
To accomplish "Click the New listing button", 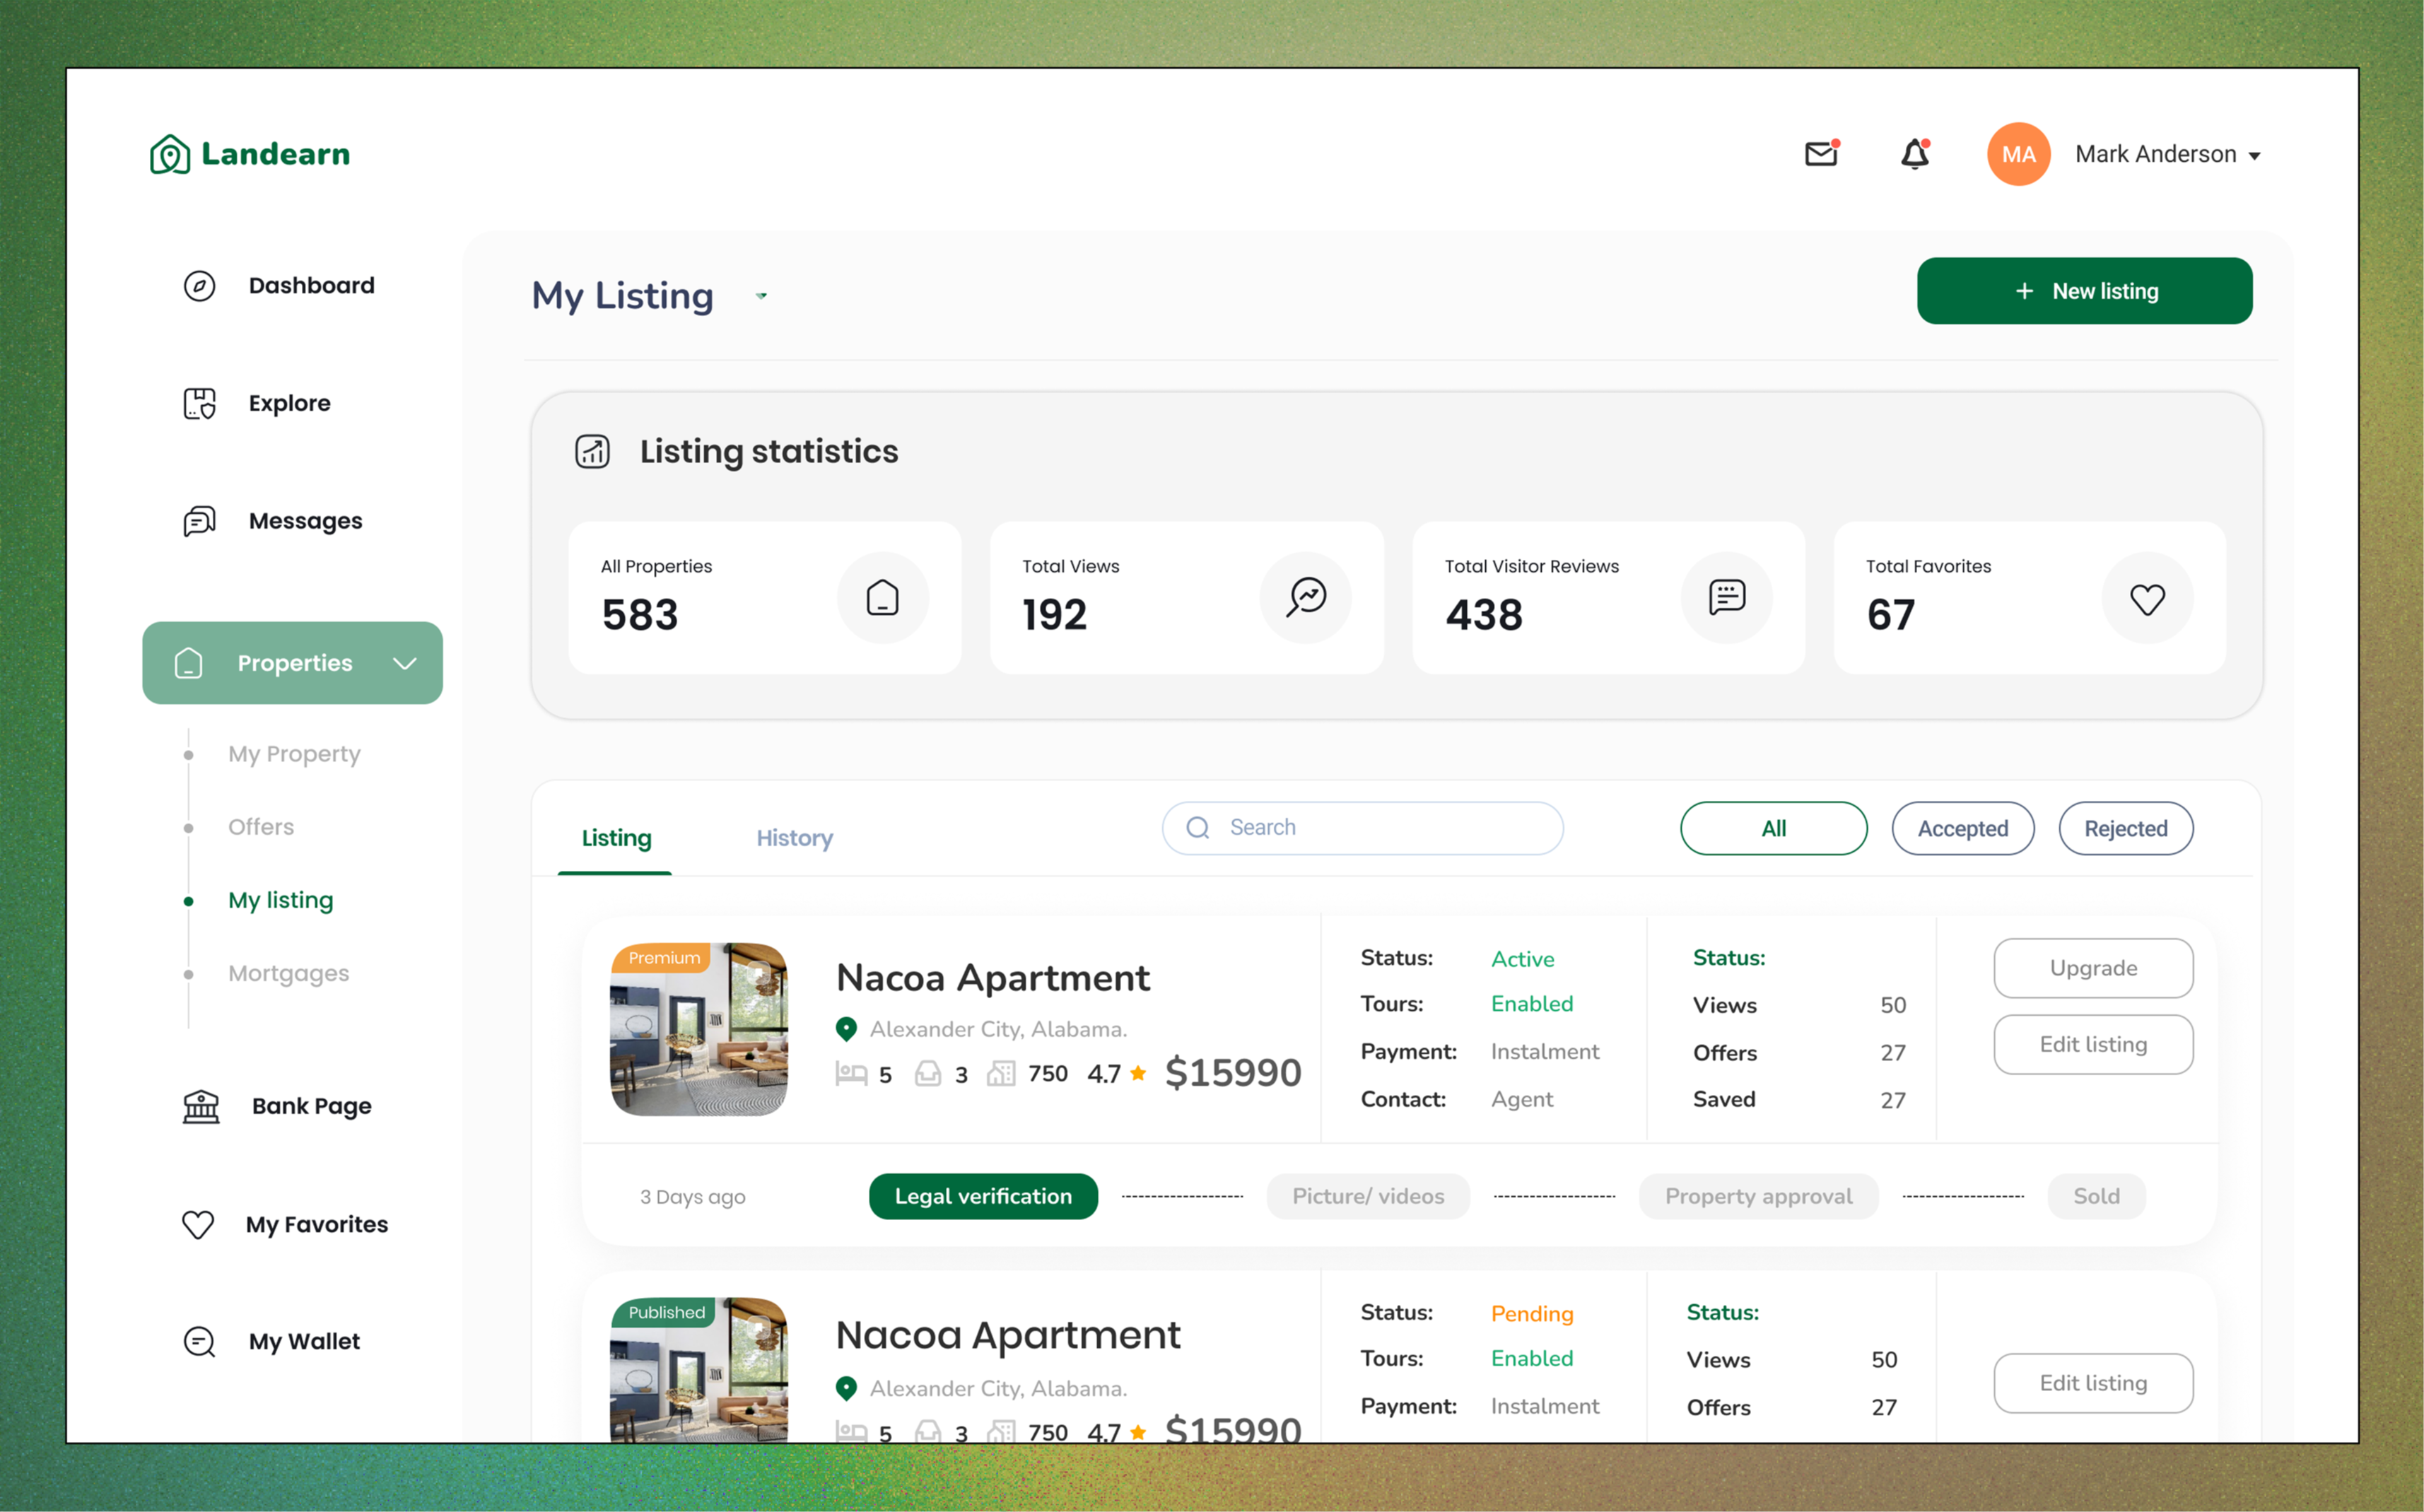I will point(2086,291).
